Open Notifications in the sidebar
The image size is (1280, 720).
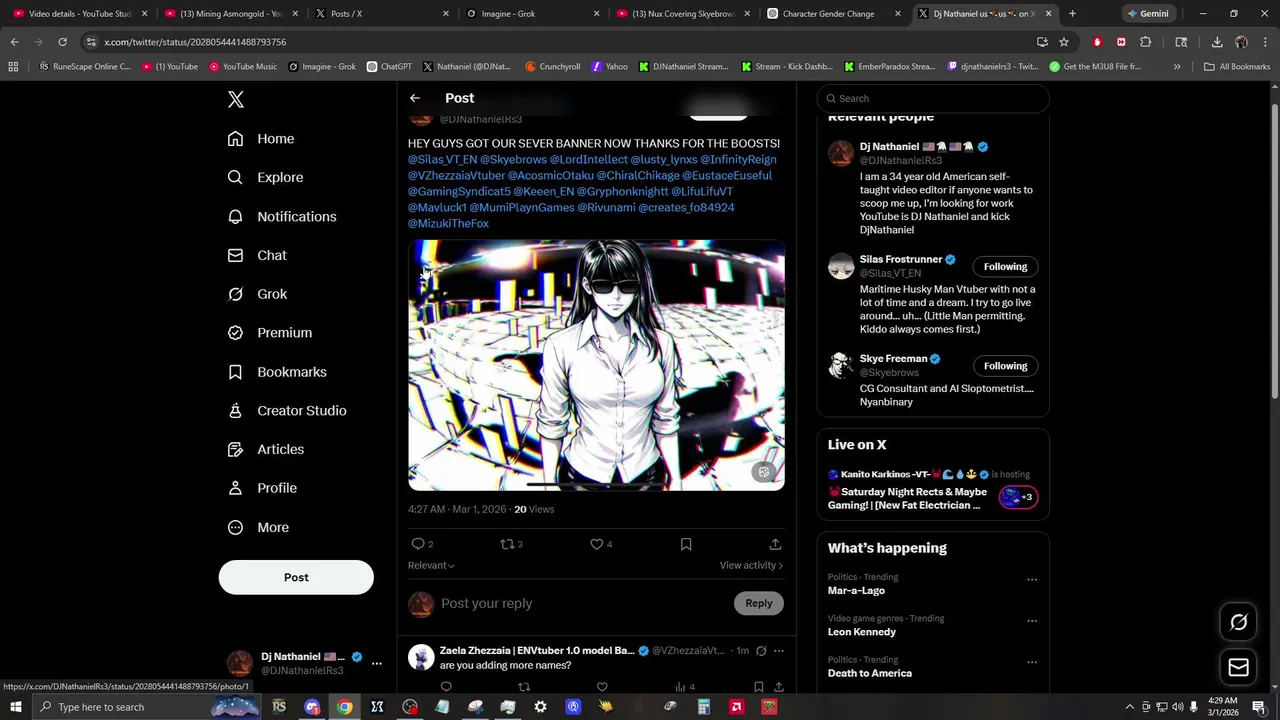click(x=282, y=216)
